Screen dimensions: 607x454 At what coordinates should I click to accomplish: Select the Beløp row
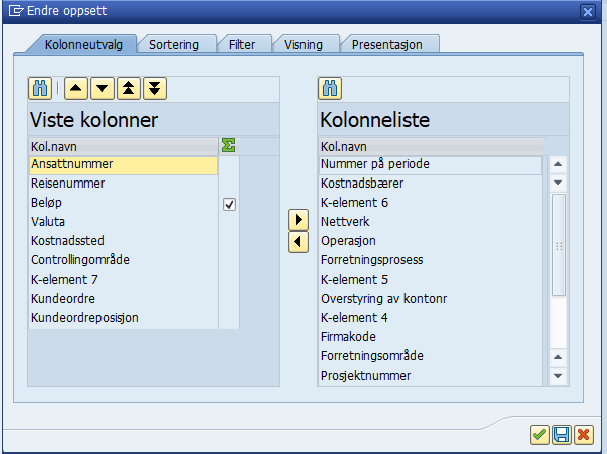(123, 203)
